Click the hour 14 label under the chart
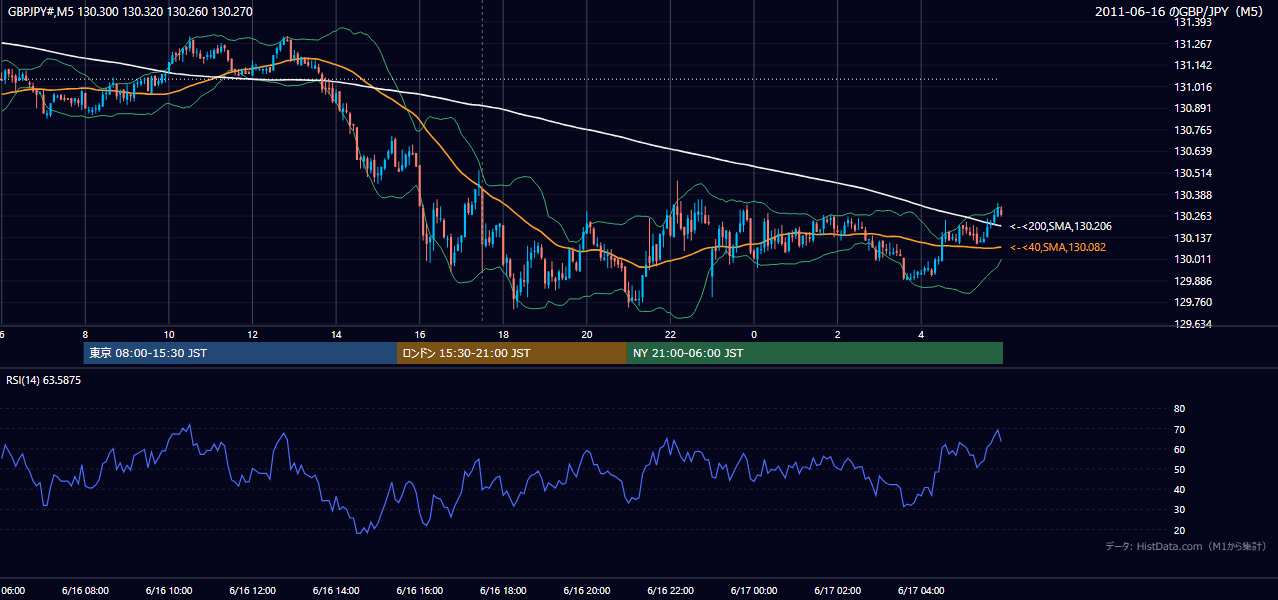The width and height of the screenshot is (1278, 600). click(x=336, y=334)
